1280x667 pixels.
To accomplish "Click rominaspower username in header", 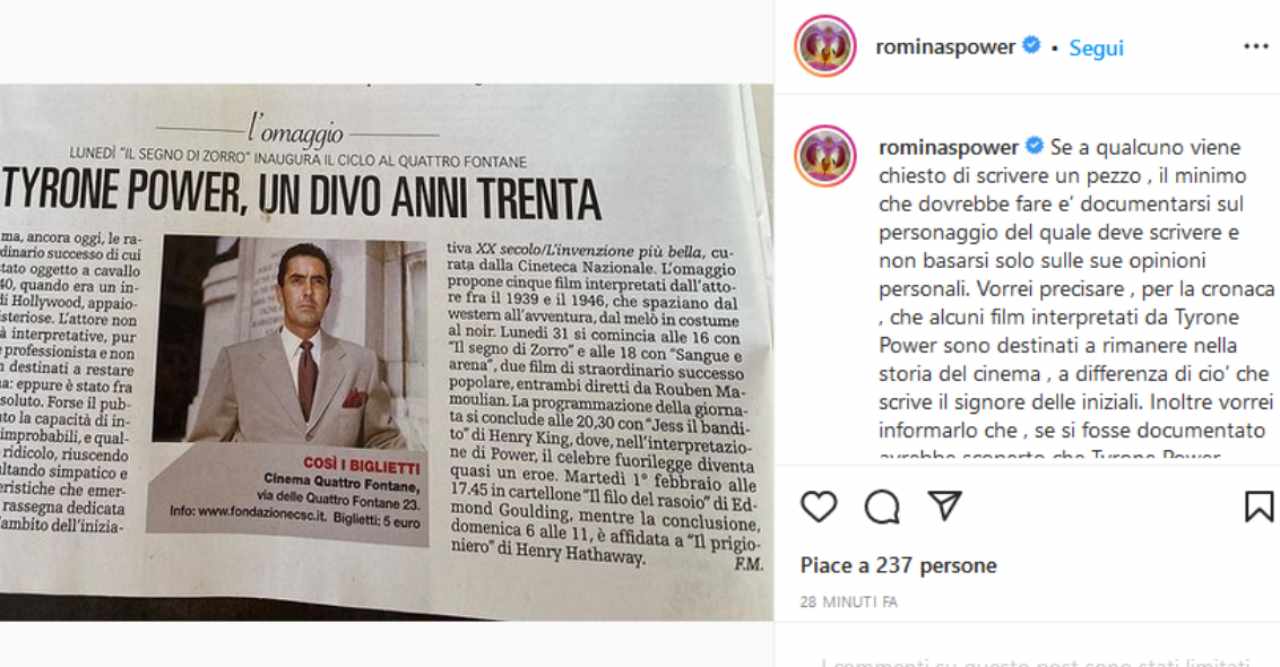I will coord(945,47).
